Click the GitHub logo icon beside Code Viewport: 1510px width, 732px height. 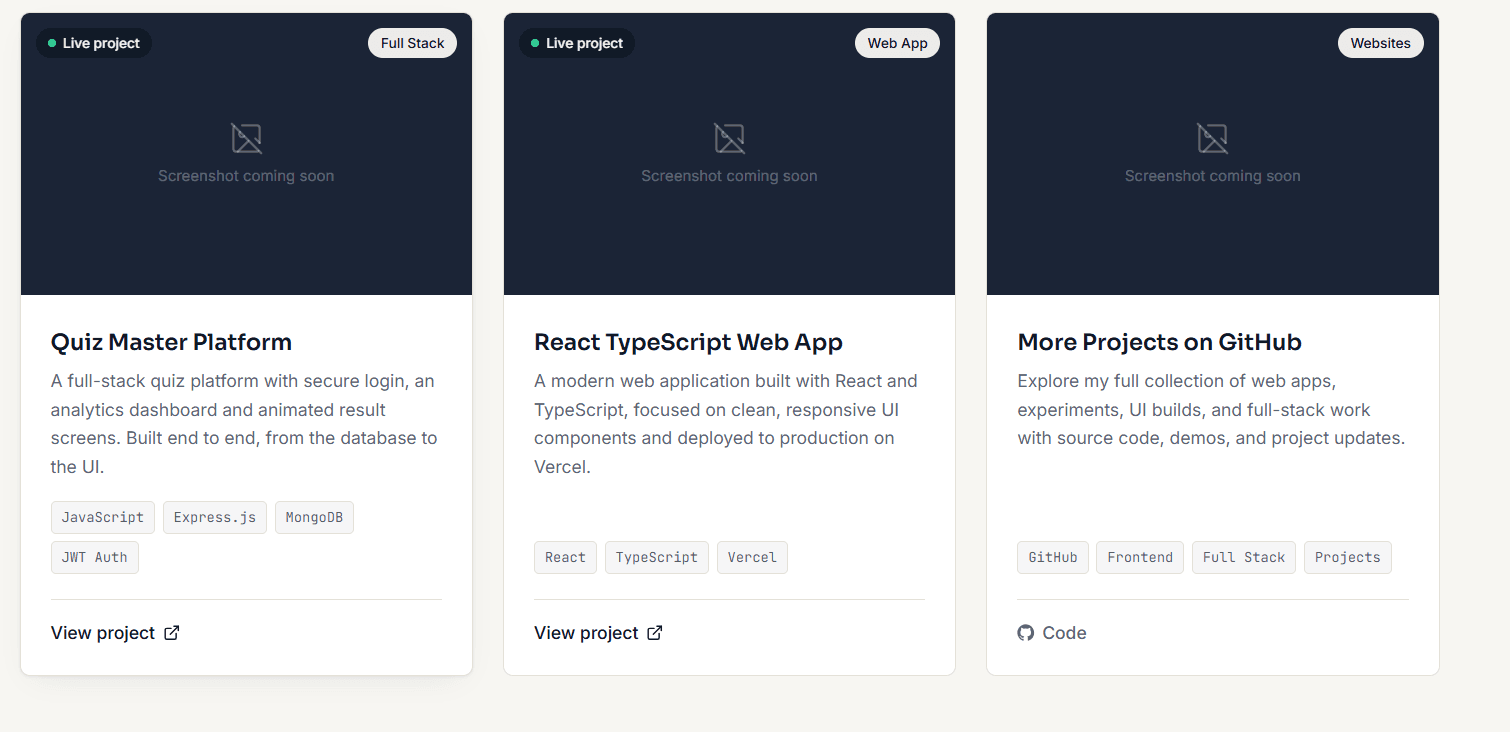pos(1025,633)
